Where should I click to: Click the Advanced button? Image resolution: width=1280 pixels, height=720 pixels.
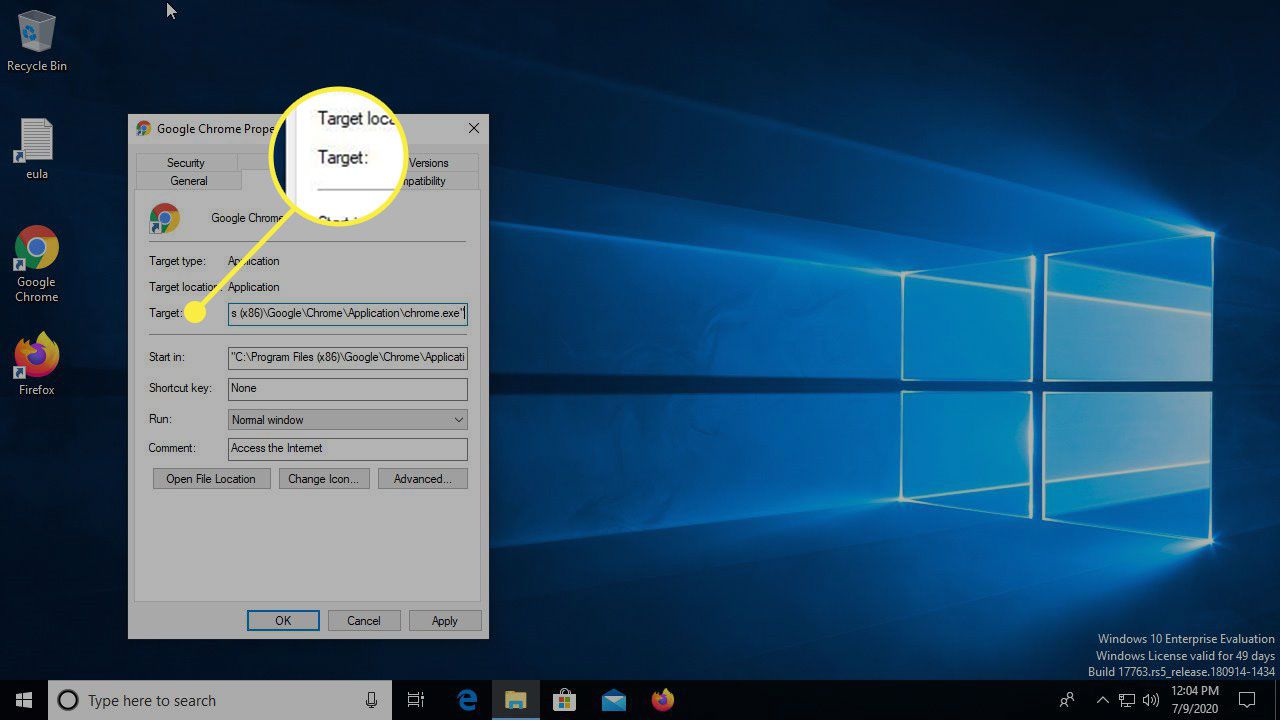click(x=422, y=479)
